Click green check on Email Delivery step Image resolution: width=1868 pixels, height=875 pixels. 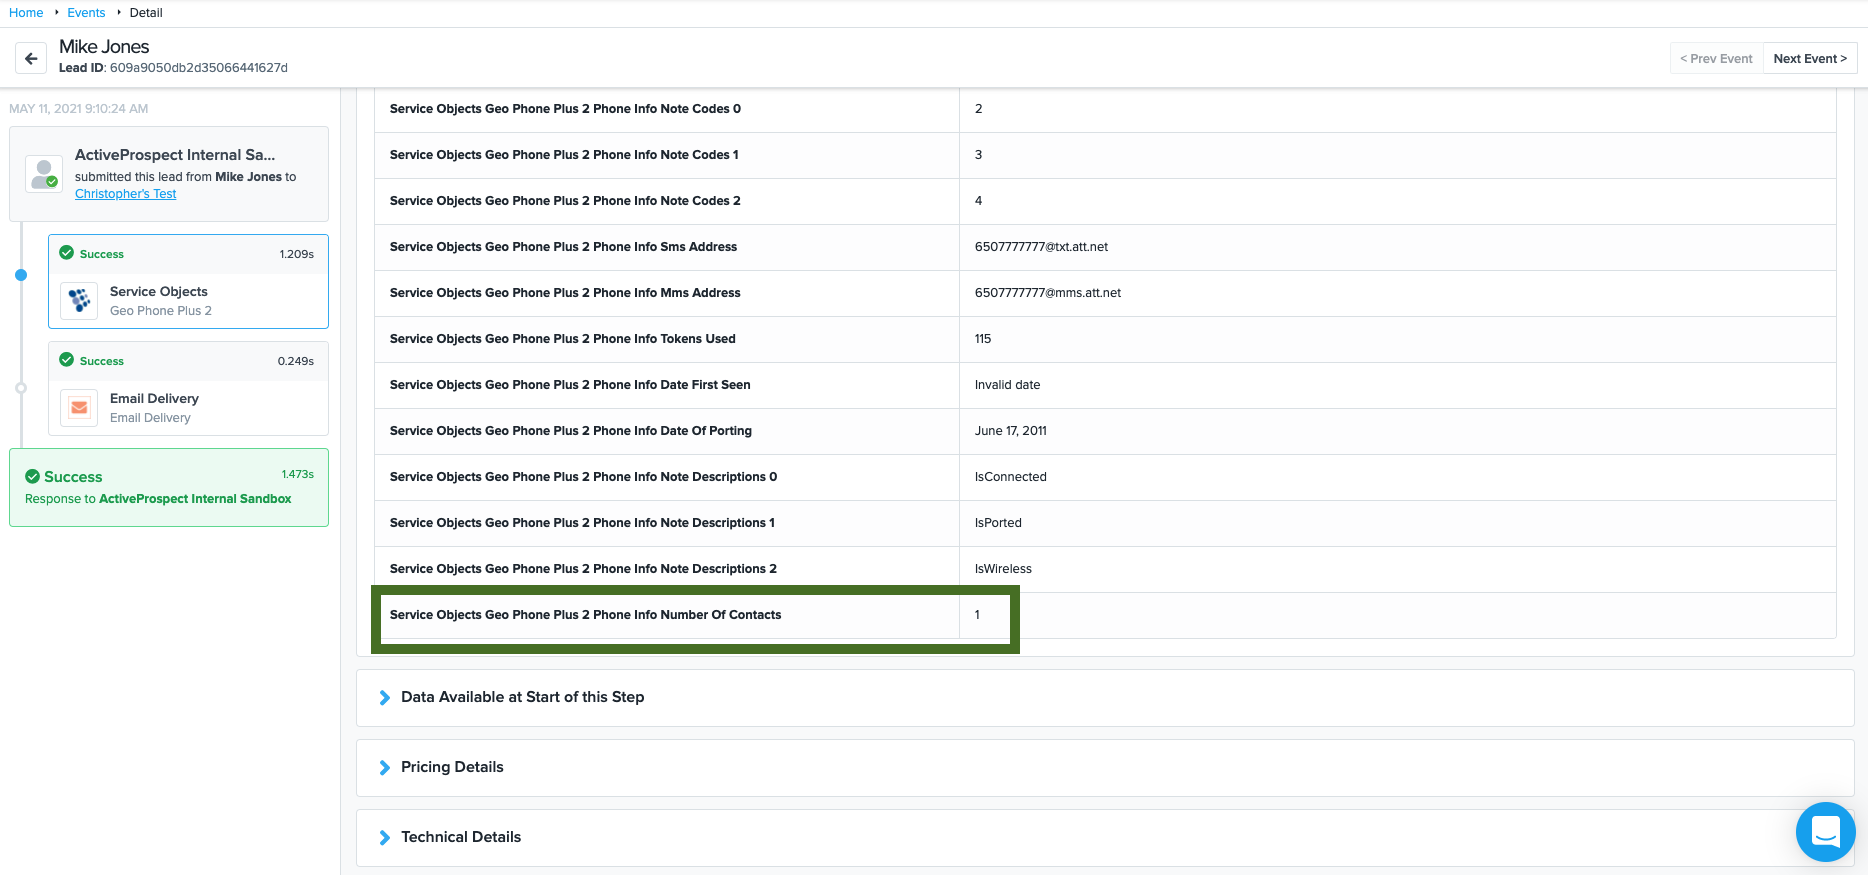(67, 360)
